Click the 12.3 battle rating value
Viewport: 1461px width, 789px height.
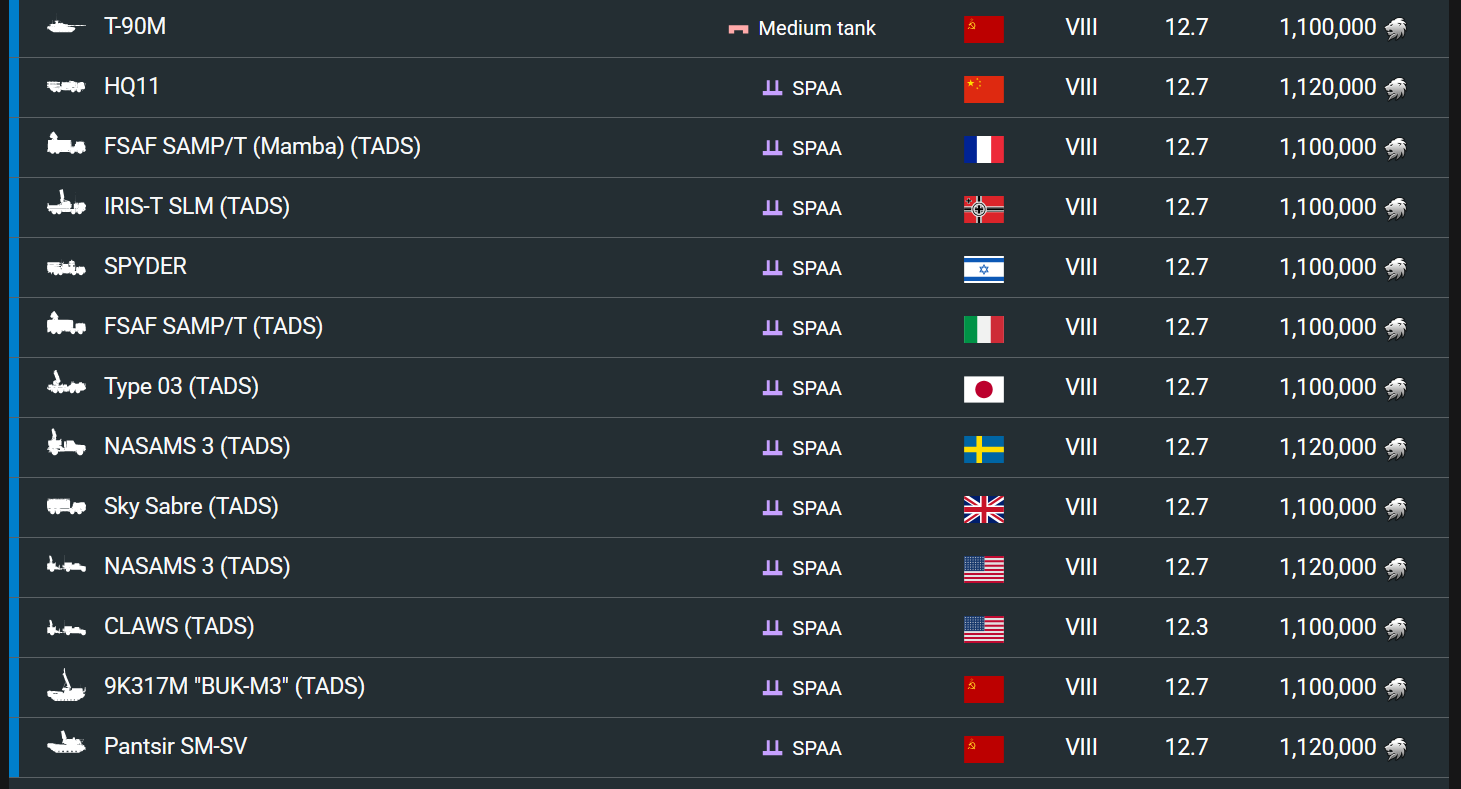coord(1186,627)
